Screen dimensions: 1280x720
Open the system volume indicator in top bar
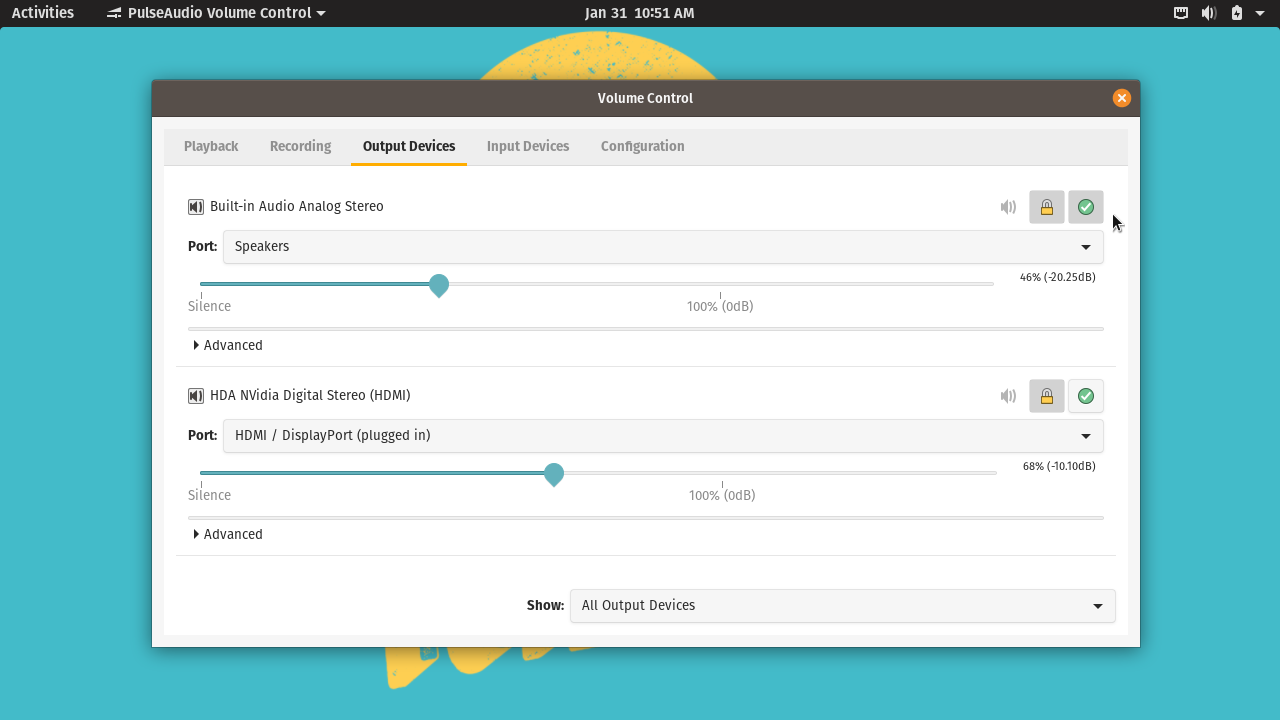1208,13
